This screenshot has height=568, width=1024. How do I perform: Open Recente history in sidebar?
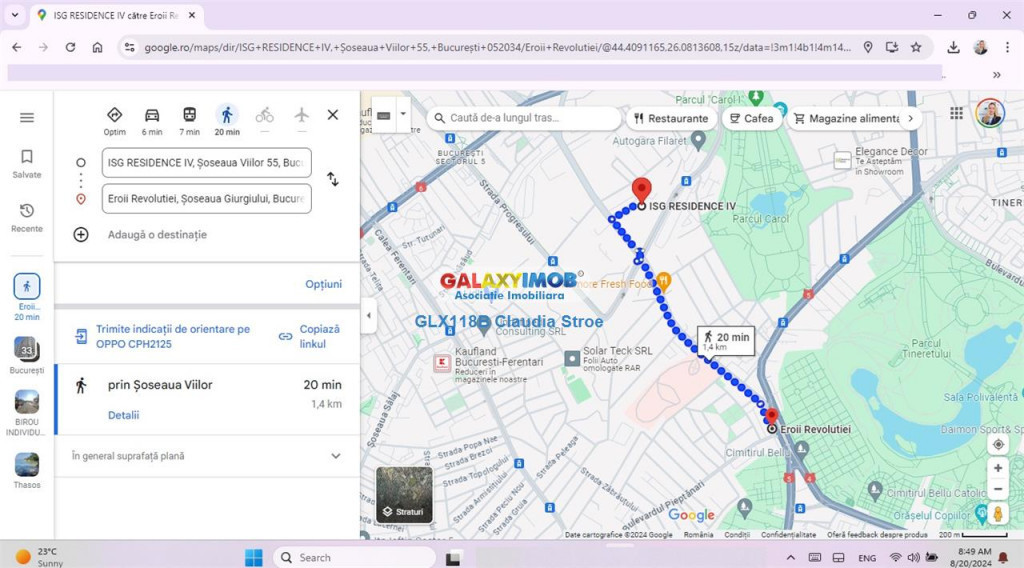click(x=27, y=217)
